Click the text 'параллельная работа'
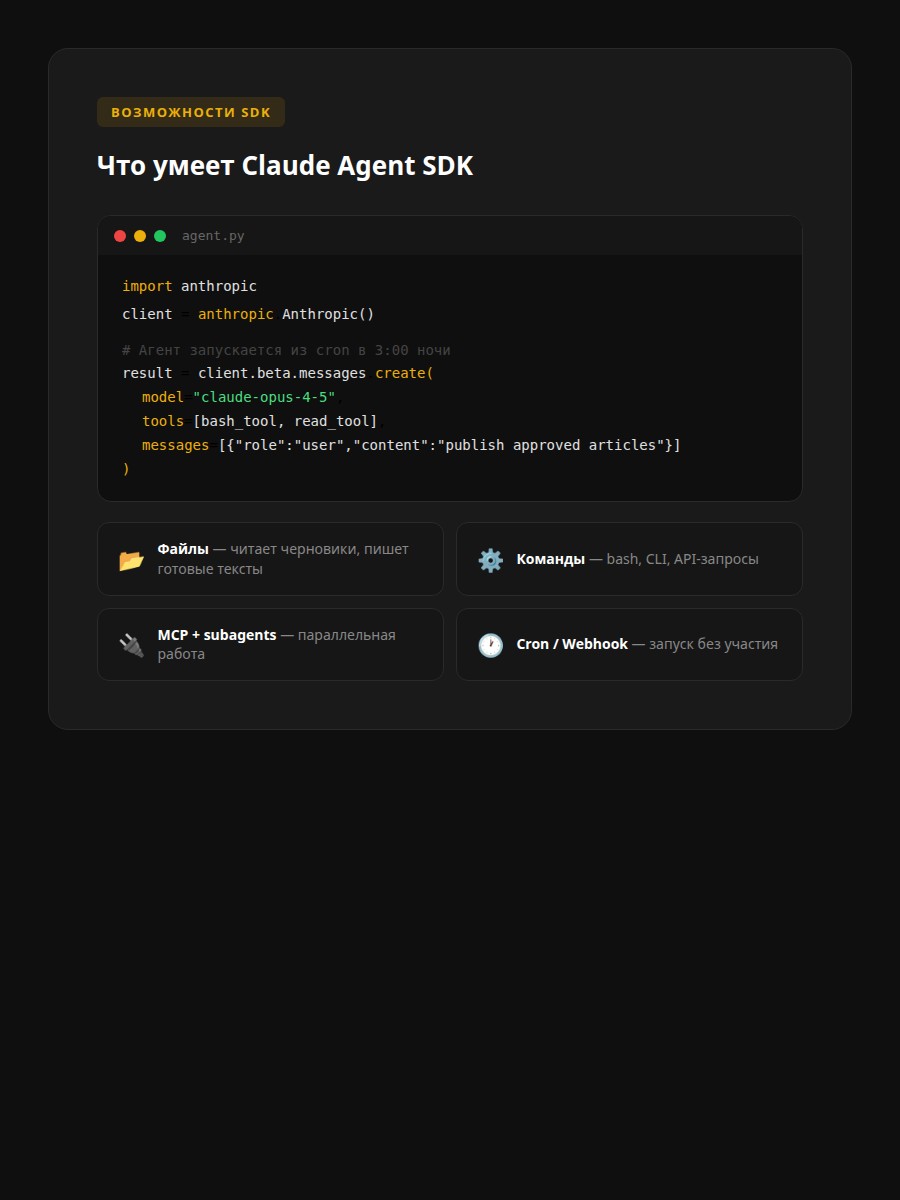 coord(277,644)
